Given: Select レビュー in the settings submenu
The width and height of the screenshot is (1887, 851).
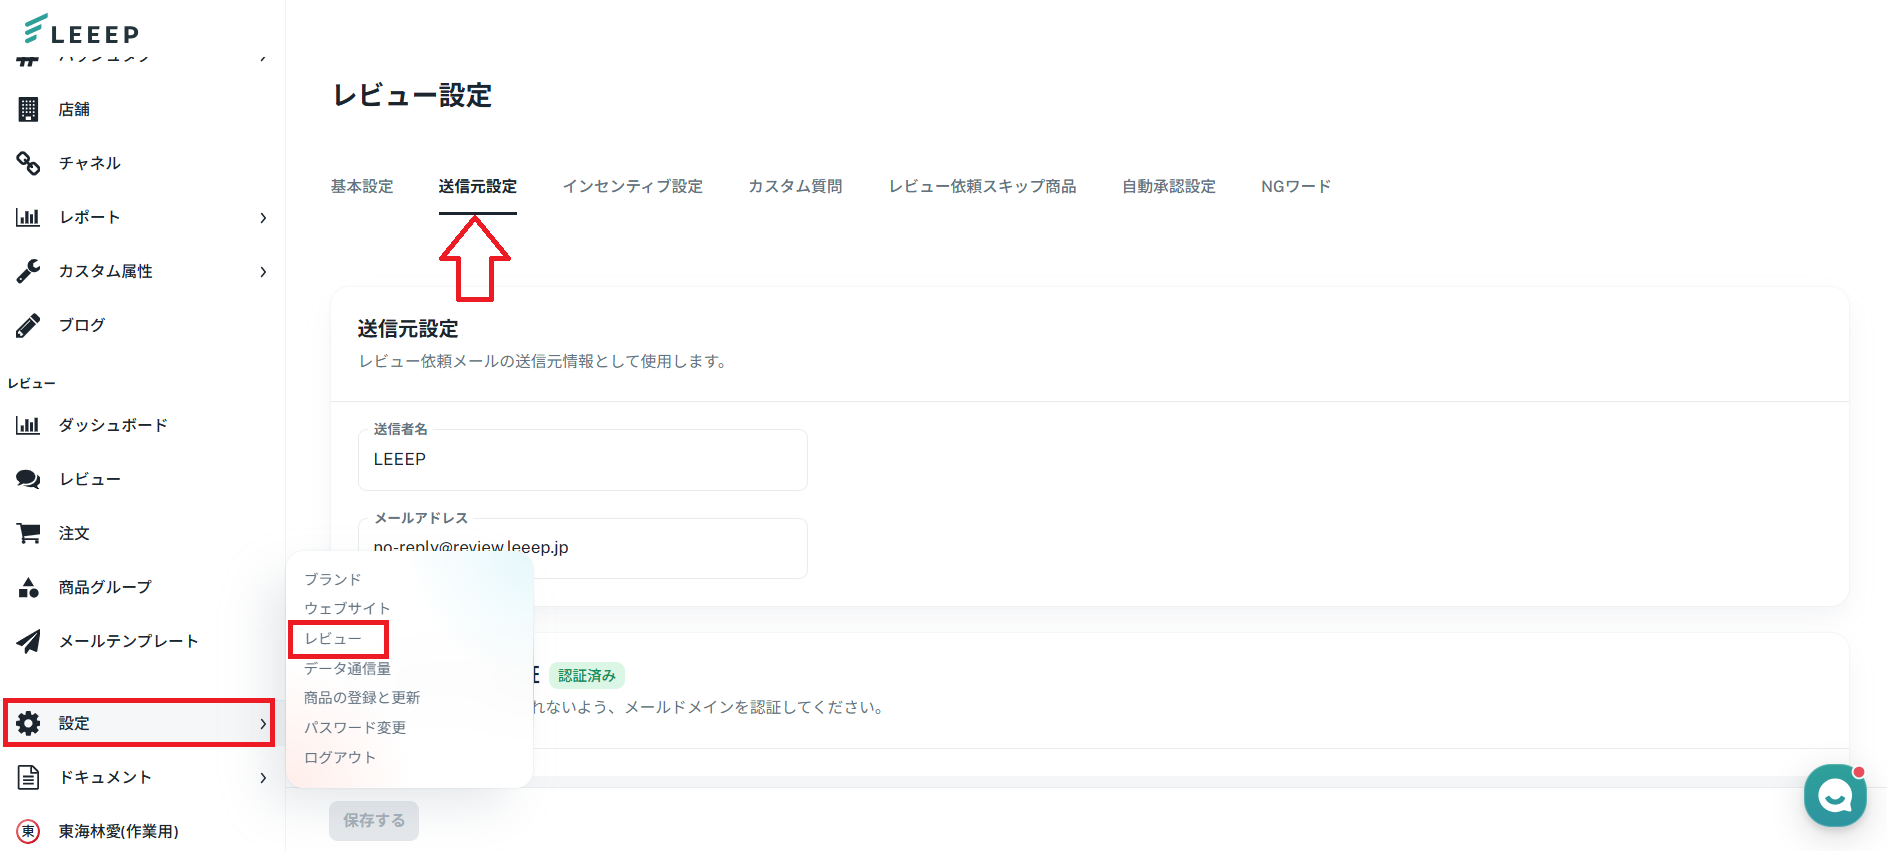Looking at the screenshot, I should pyautogui.click(x=333, y=638).
